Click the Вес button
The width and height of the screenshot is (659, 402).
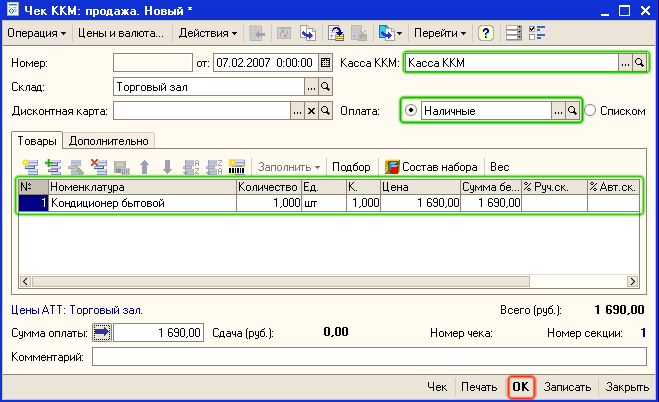click(x=500, y=167)
